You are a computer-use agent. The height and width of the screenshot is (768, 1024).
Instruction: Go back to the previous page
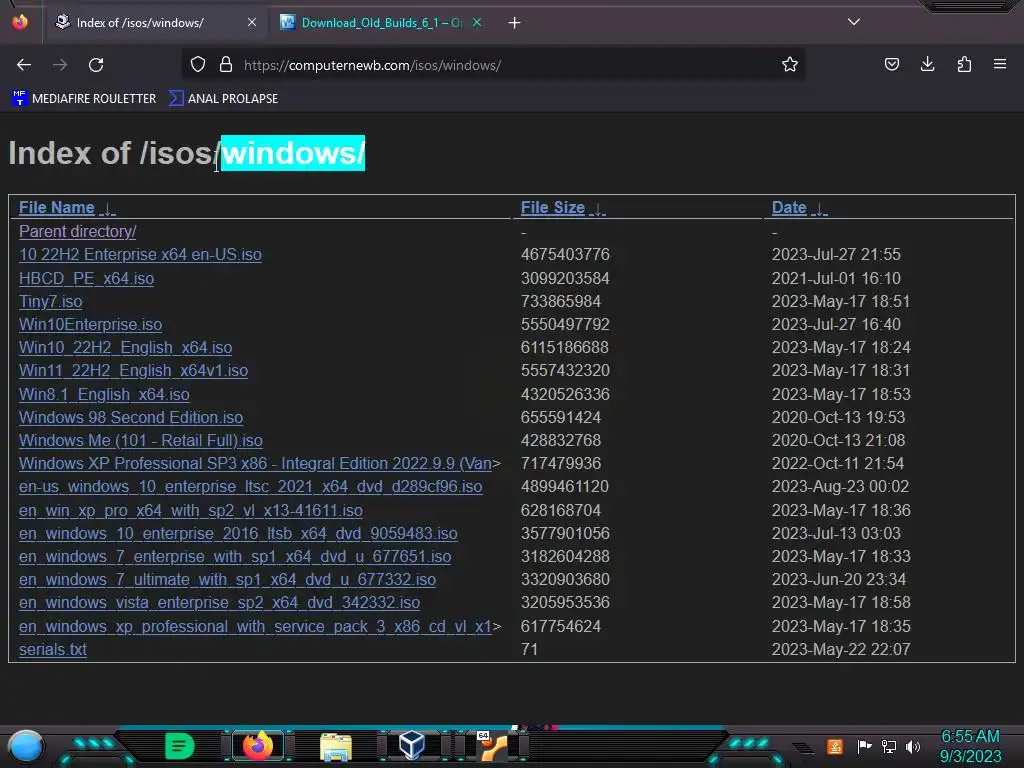pyautogui.click(x=24, y=65)
